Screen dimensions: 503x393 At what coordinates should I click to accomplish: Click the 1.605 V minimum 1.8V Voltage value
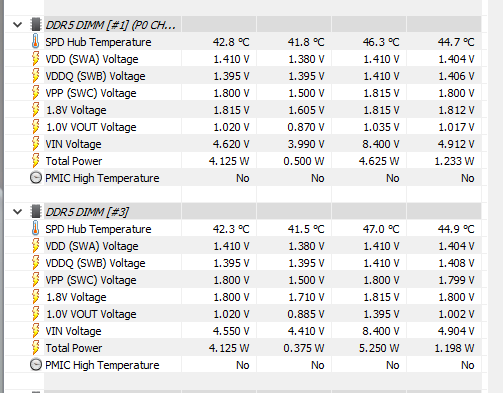coord(306,110)
